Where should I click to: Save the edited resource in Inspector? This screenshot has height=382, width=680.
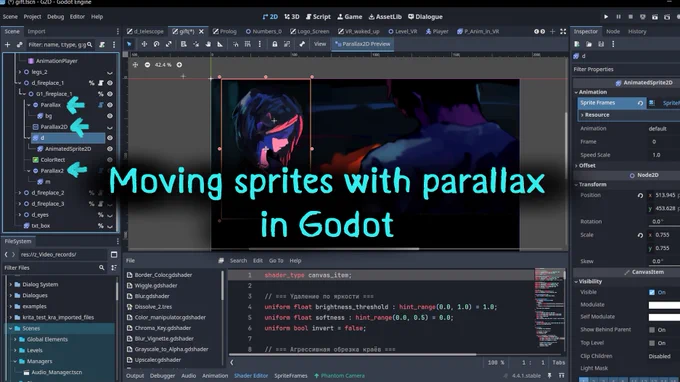point(601,44)
